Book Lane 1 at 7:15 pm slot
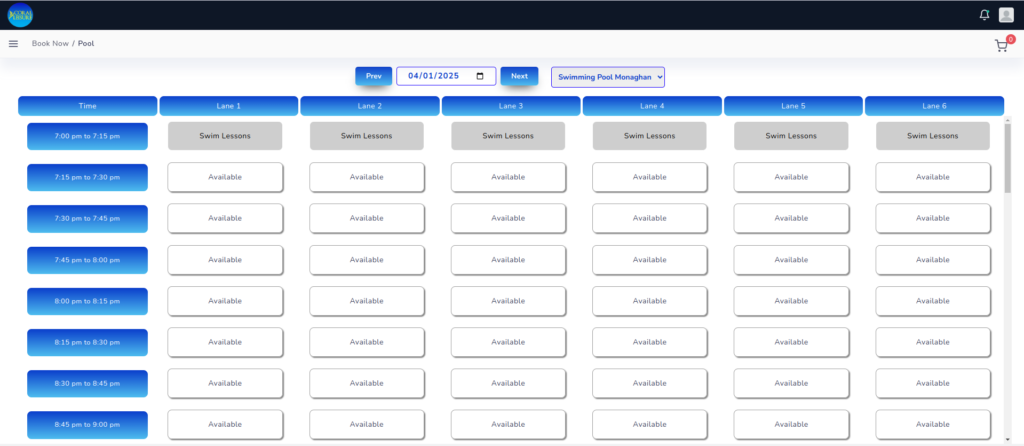Screen dimensions: 1024x446 225,177
